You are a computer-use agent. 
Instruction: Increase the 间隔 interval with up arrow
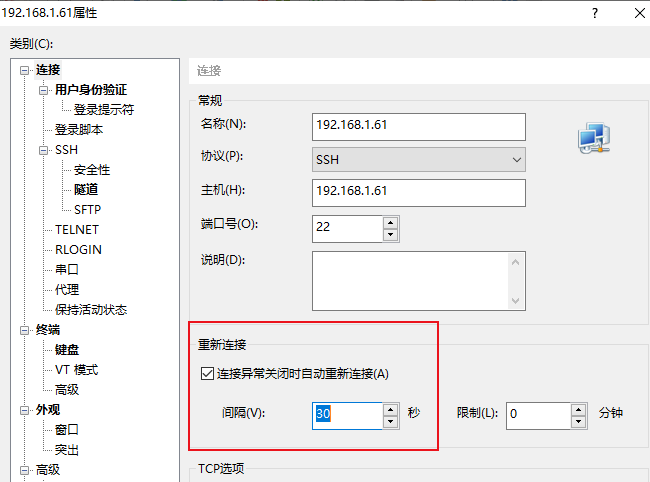point(390,410)
